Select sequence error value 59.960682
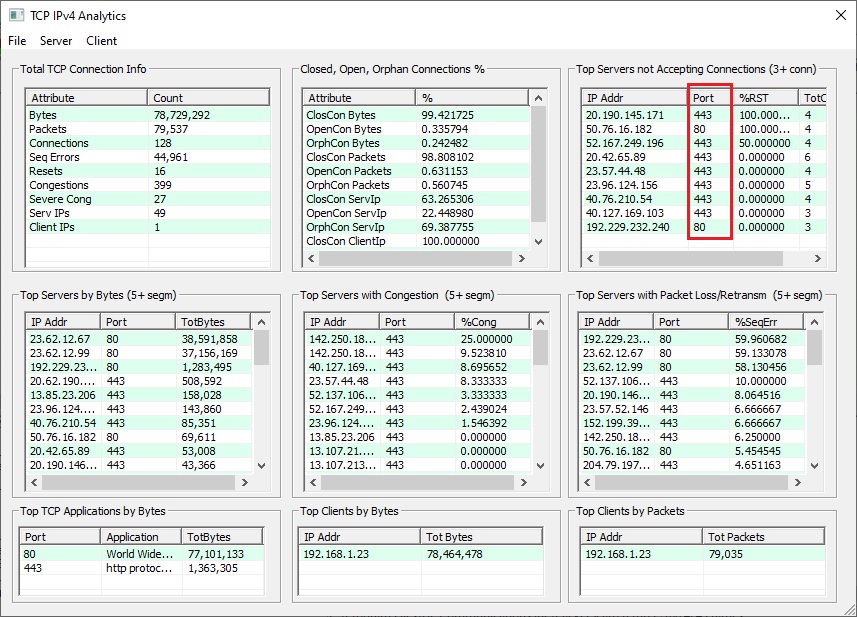This screenshot has height=617, width=857. click(x=761, y=339)
